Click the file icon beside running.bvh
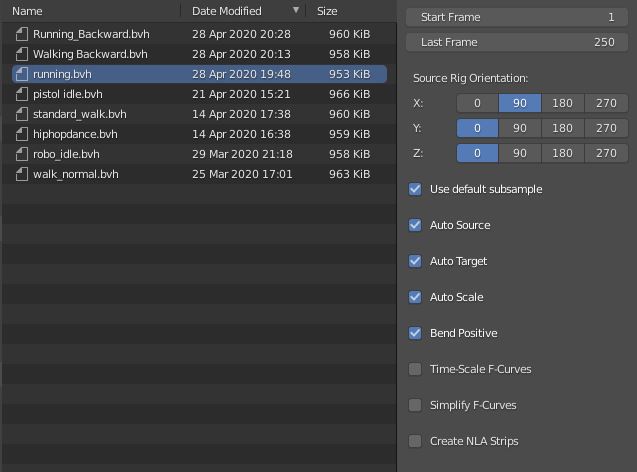The image size is (637, 472). coord(22,74)
